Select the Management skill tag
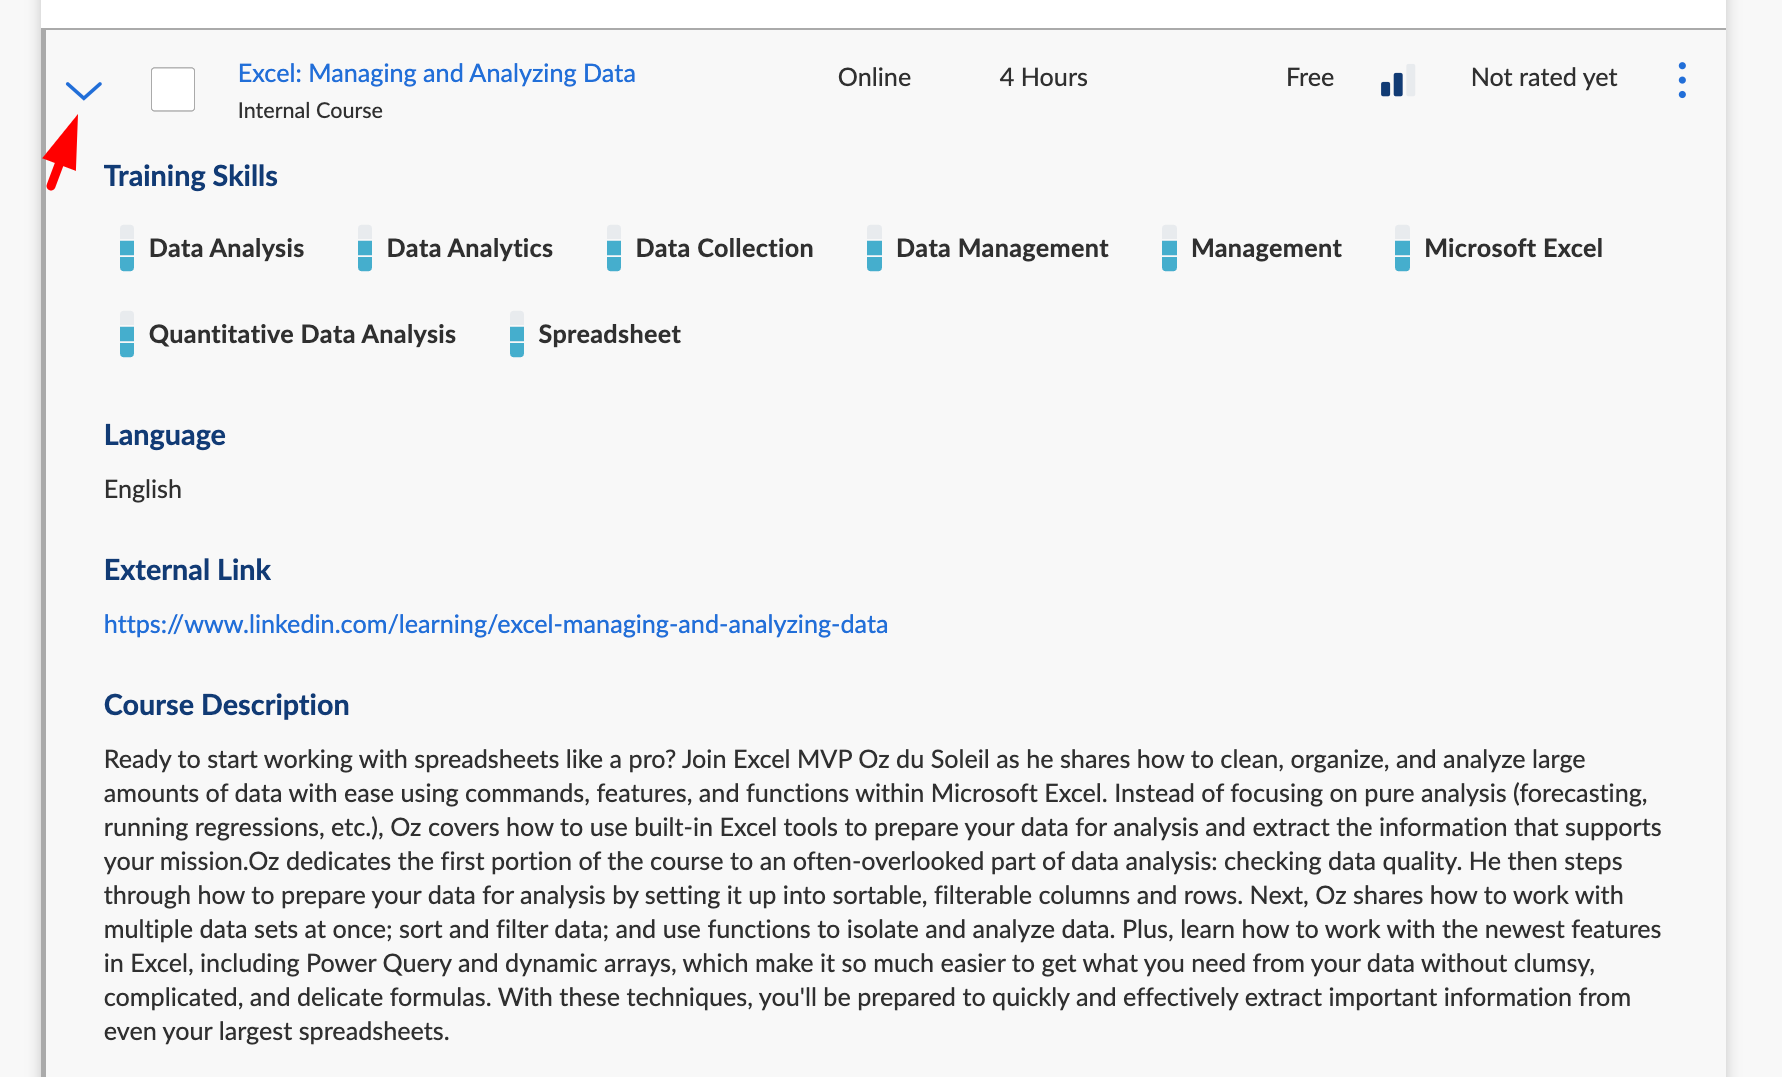Viewport: 1782px width, 1077px height. tap(1266, 248)
